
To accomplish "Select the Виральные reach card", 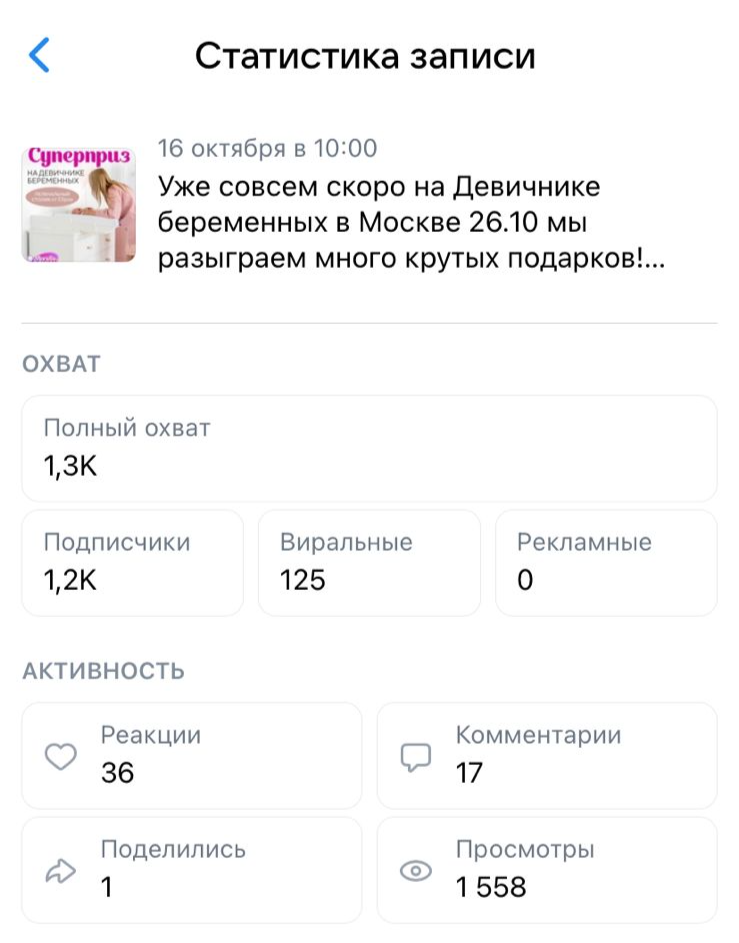I will (x=369, y=563).
